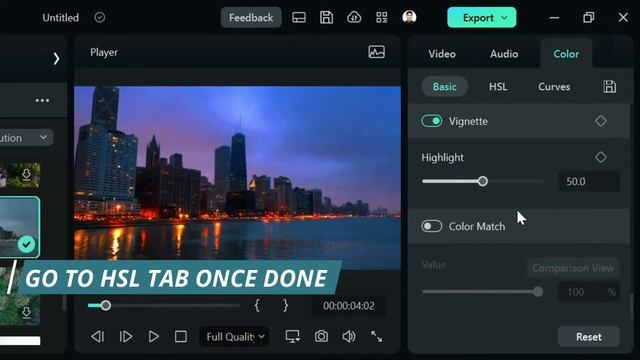Step back to the previous frame
The height and width of the screenshot is (360, 640).
pos(98,337)
